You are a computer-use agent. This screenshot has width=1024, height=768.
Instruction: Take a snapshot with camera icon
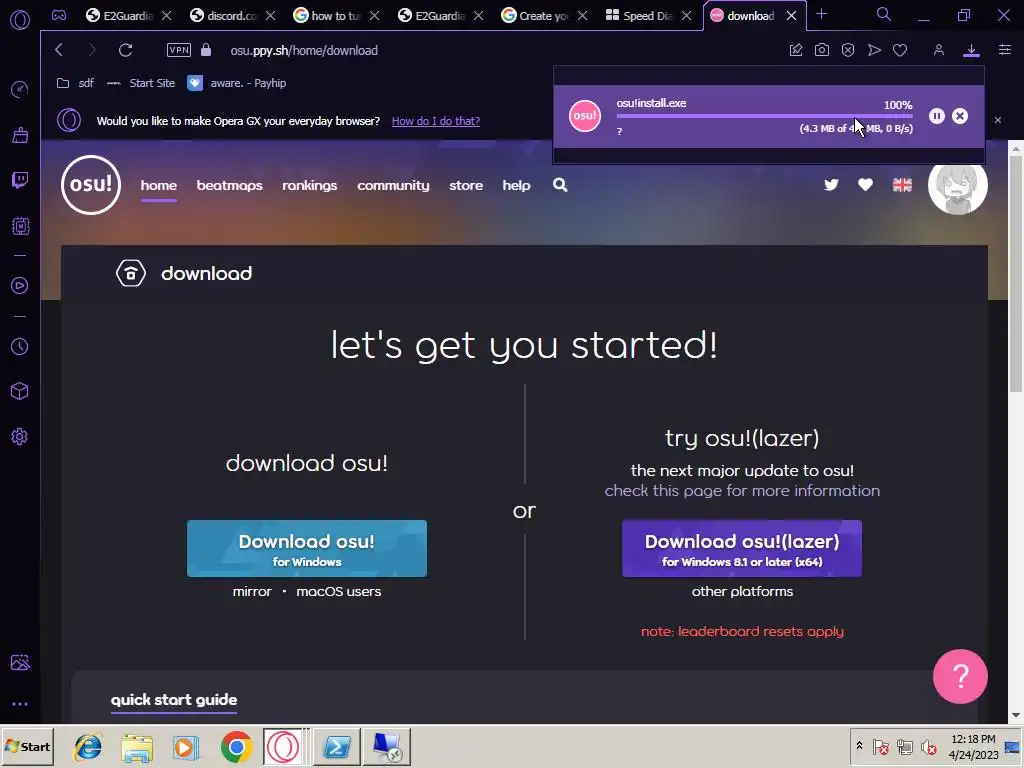pos(822,50)
